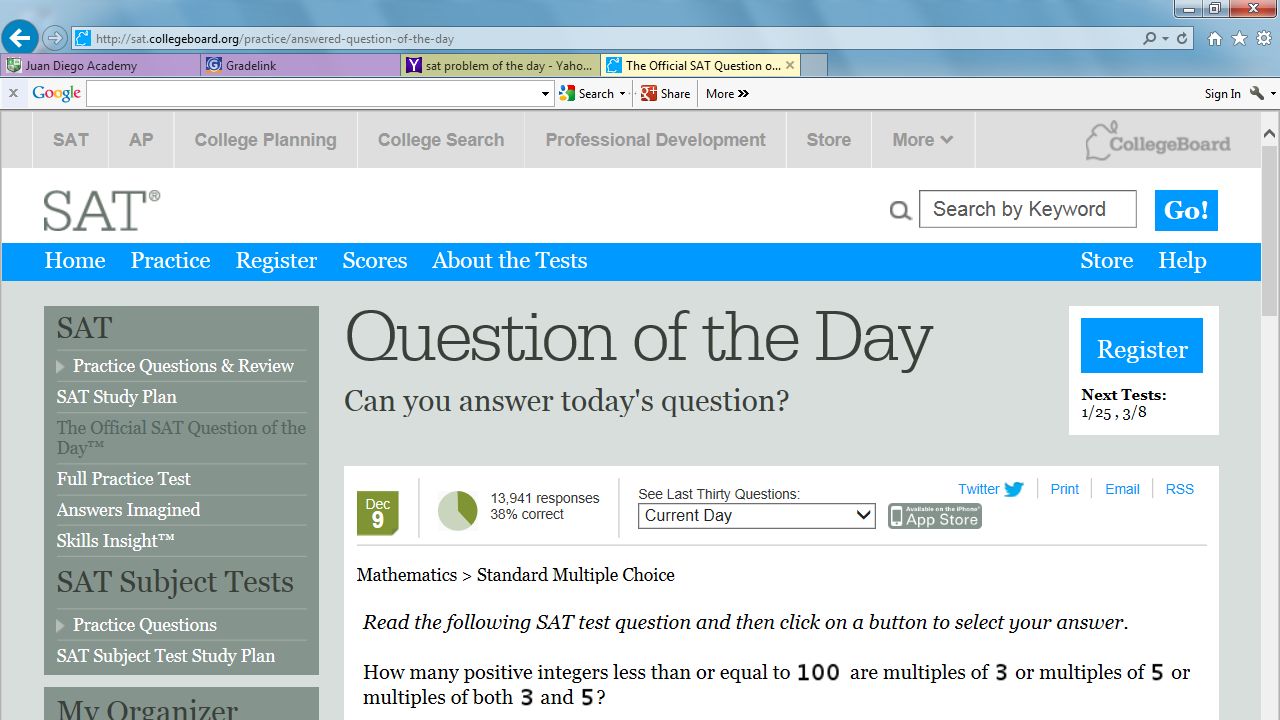This screenshot has width=1280, height=720.
Task: Open Home in the blue menu bar
Action: [x=75, y=261]
